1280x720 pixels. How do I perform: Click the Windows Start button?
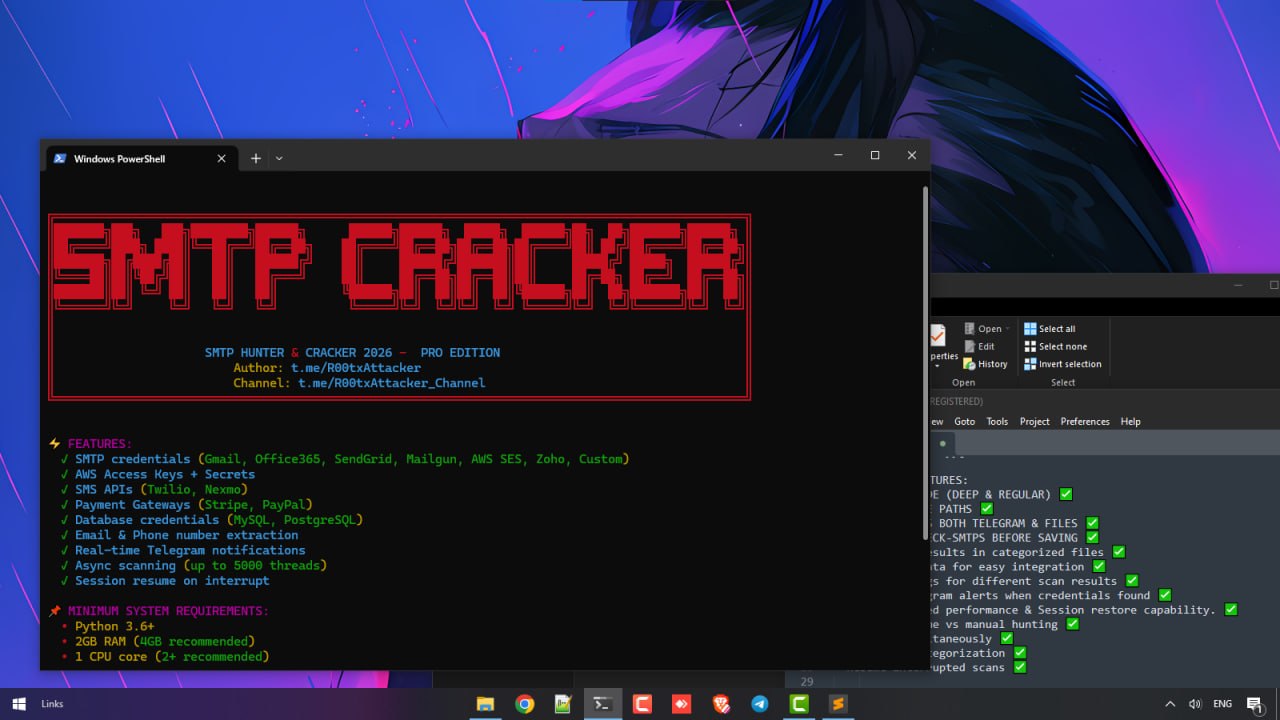coord(18,704)
